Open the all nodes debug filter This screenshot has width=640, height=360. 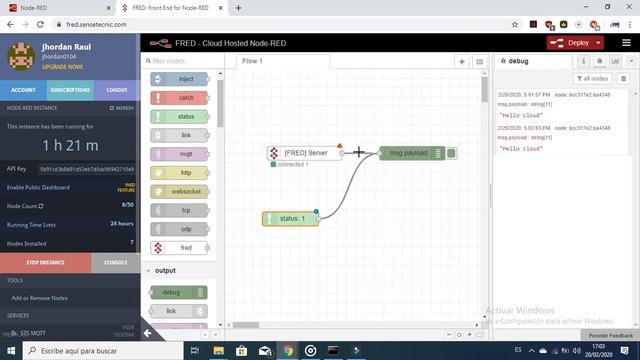pos(593,78)
